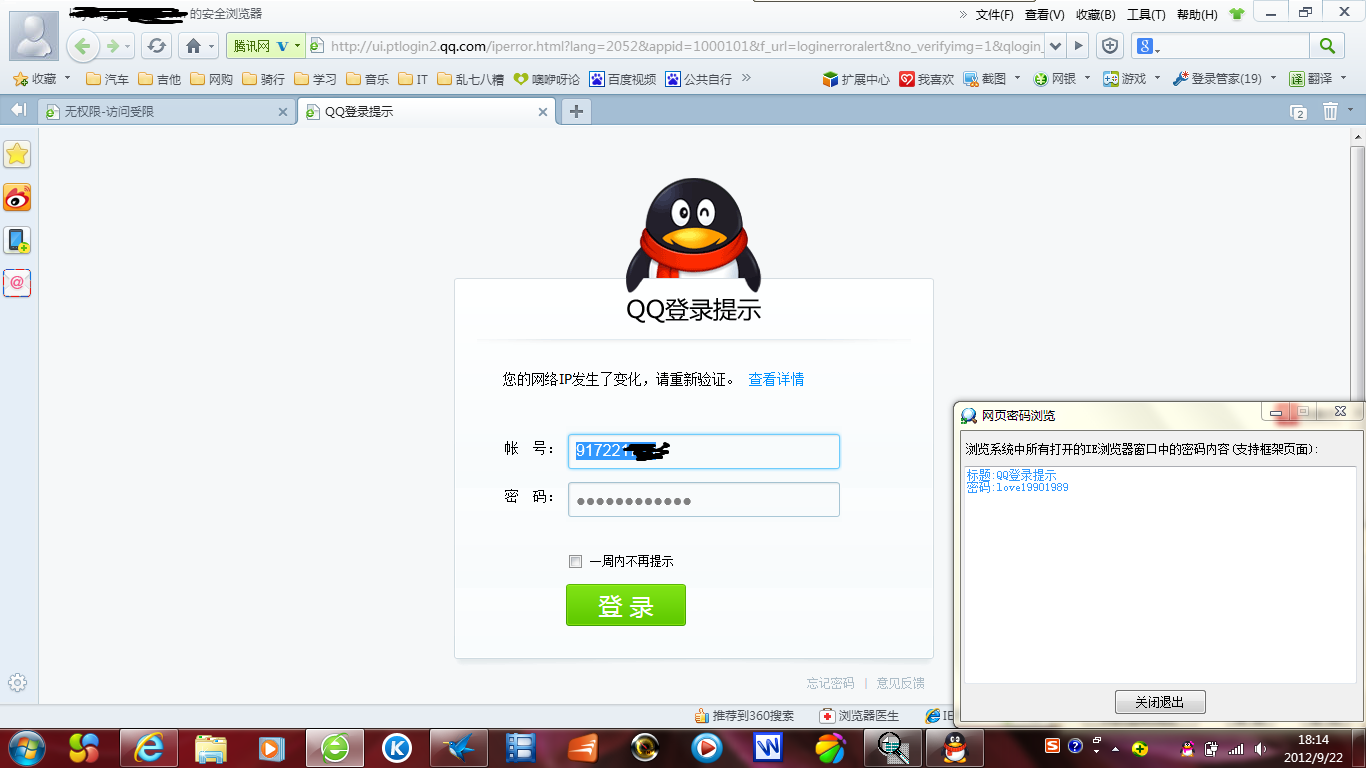Click the 忘记密码 link

pos(831,683)
